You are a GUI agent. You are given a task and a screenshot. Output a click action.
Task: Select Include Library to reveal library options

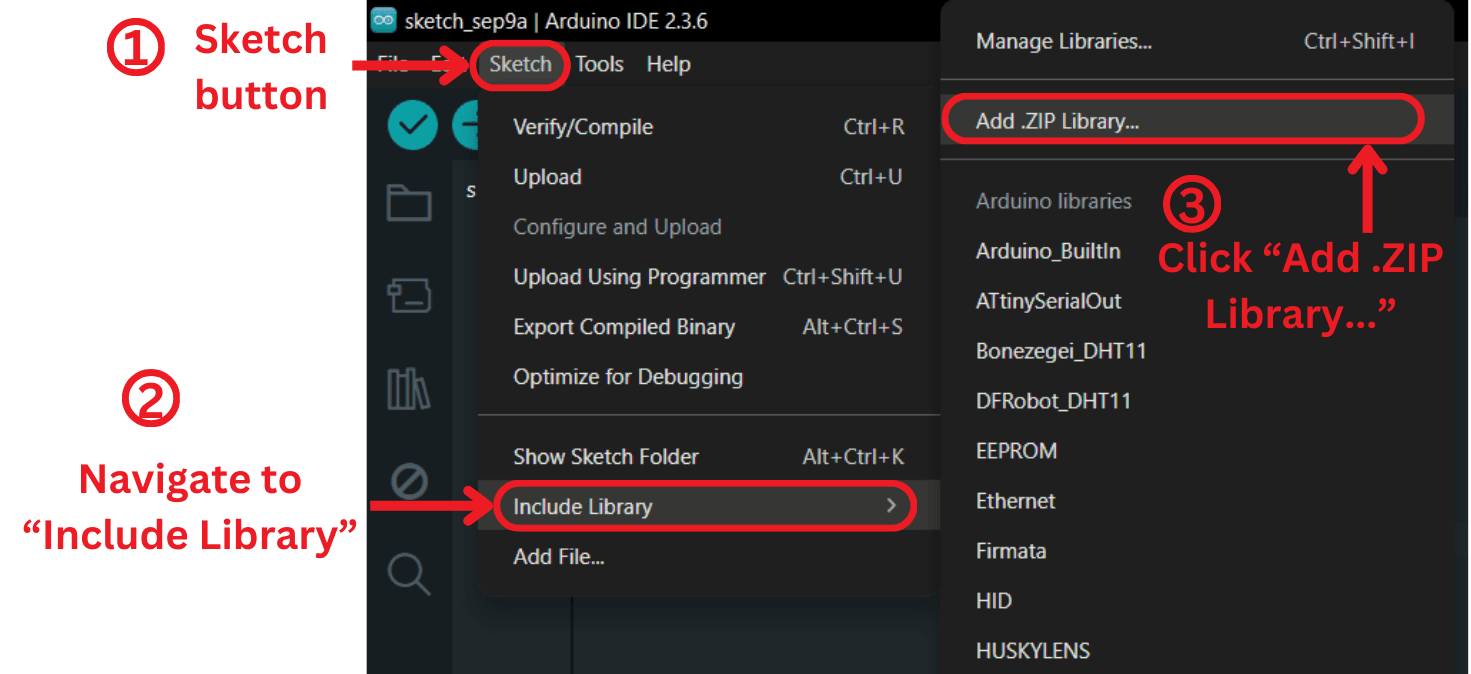(582, 507)
